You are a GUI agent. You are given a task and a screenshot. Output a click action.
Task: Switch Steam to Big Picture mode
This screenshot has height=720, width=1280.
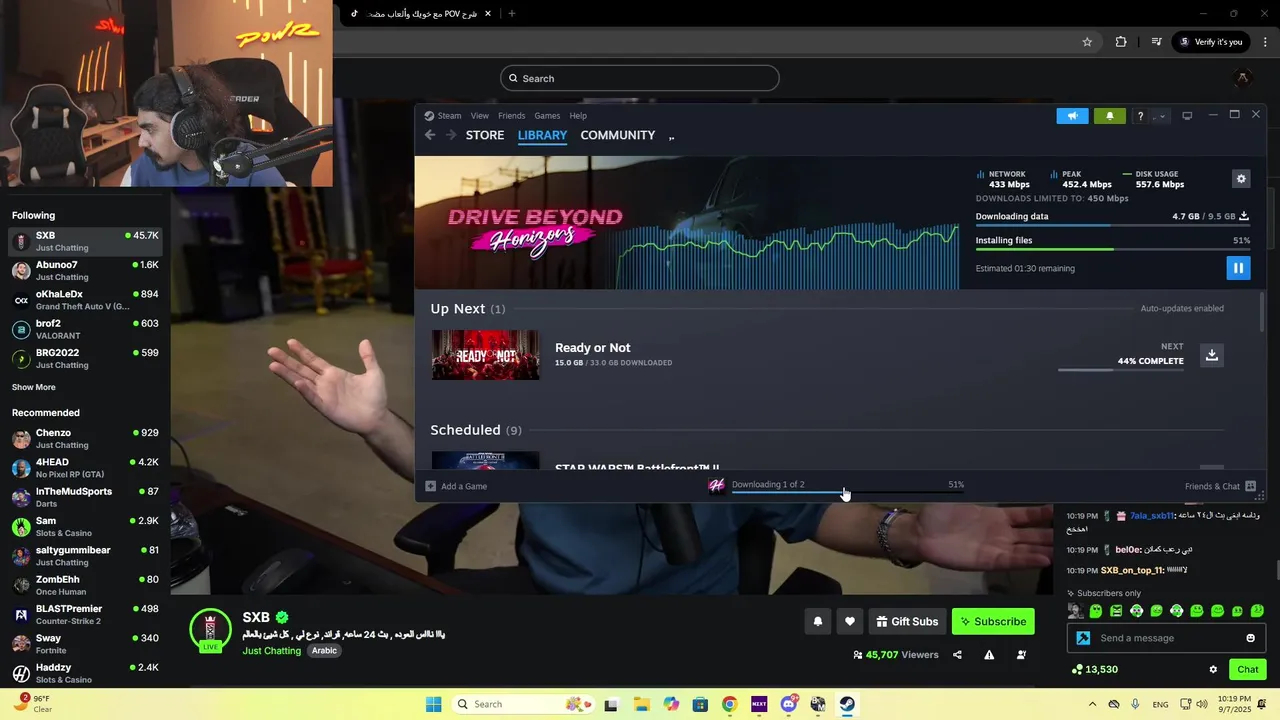coord(1187,116)
